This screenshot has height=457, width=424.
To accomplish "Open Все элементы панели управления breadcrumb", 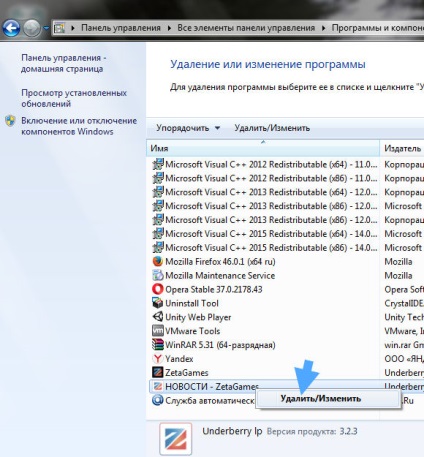I will tap(246, 28).
